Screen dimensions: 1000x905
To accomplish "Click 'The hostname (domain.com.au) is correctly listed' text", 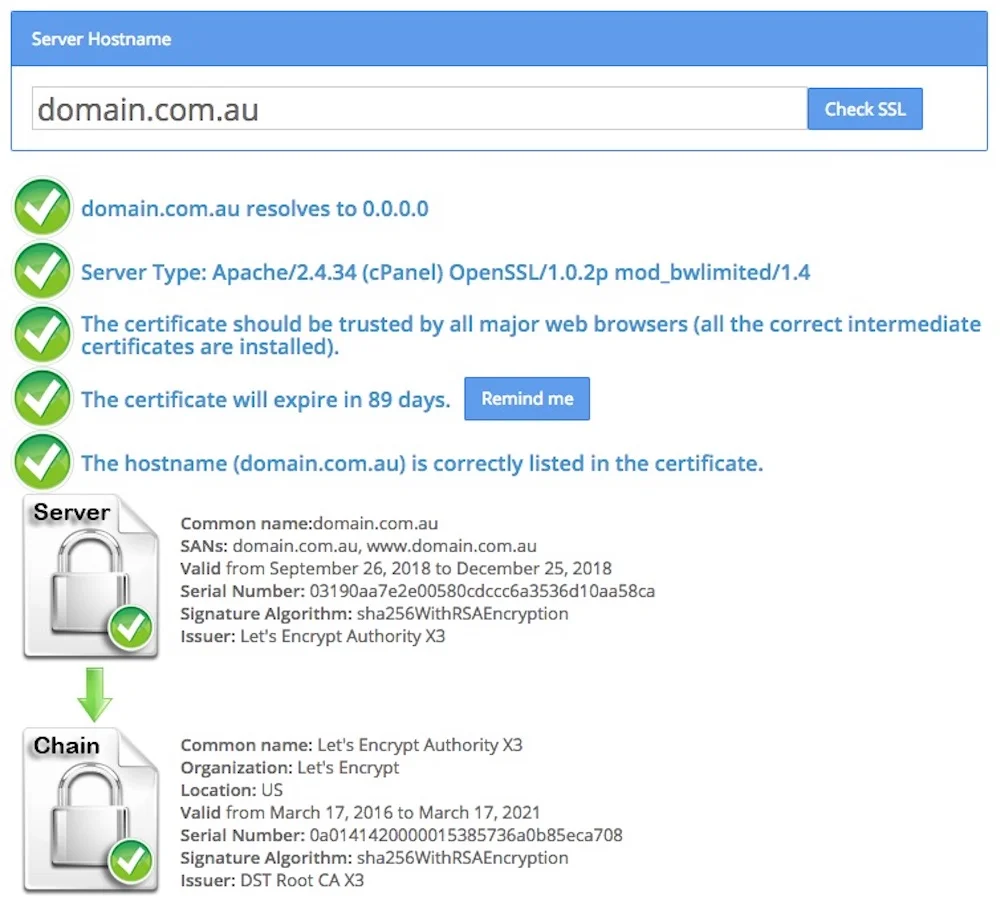I will coord(422,464).
